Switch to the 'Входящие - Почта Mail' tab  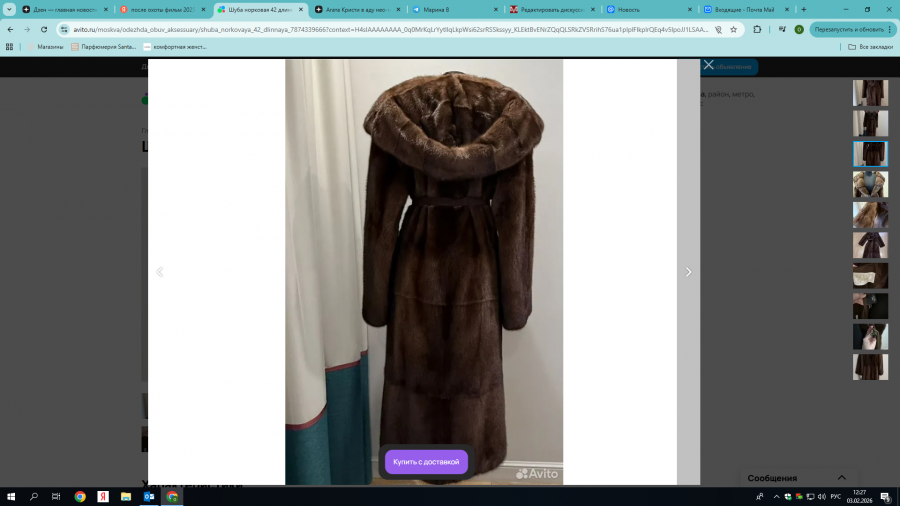pos(745,9)
